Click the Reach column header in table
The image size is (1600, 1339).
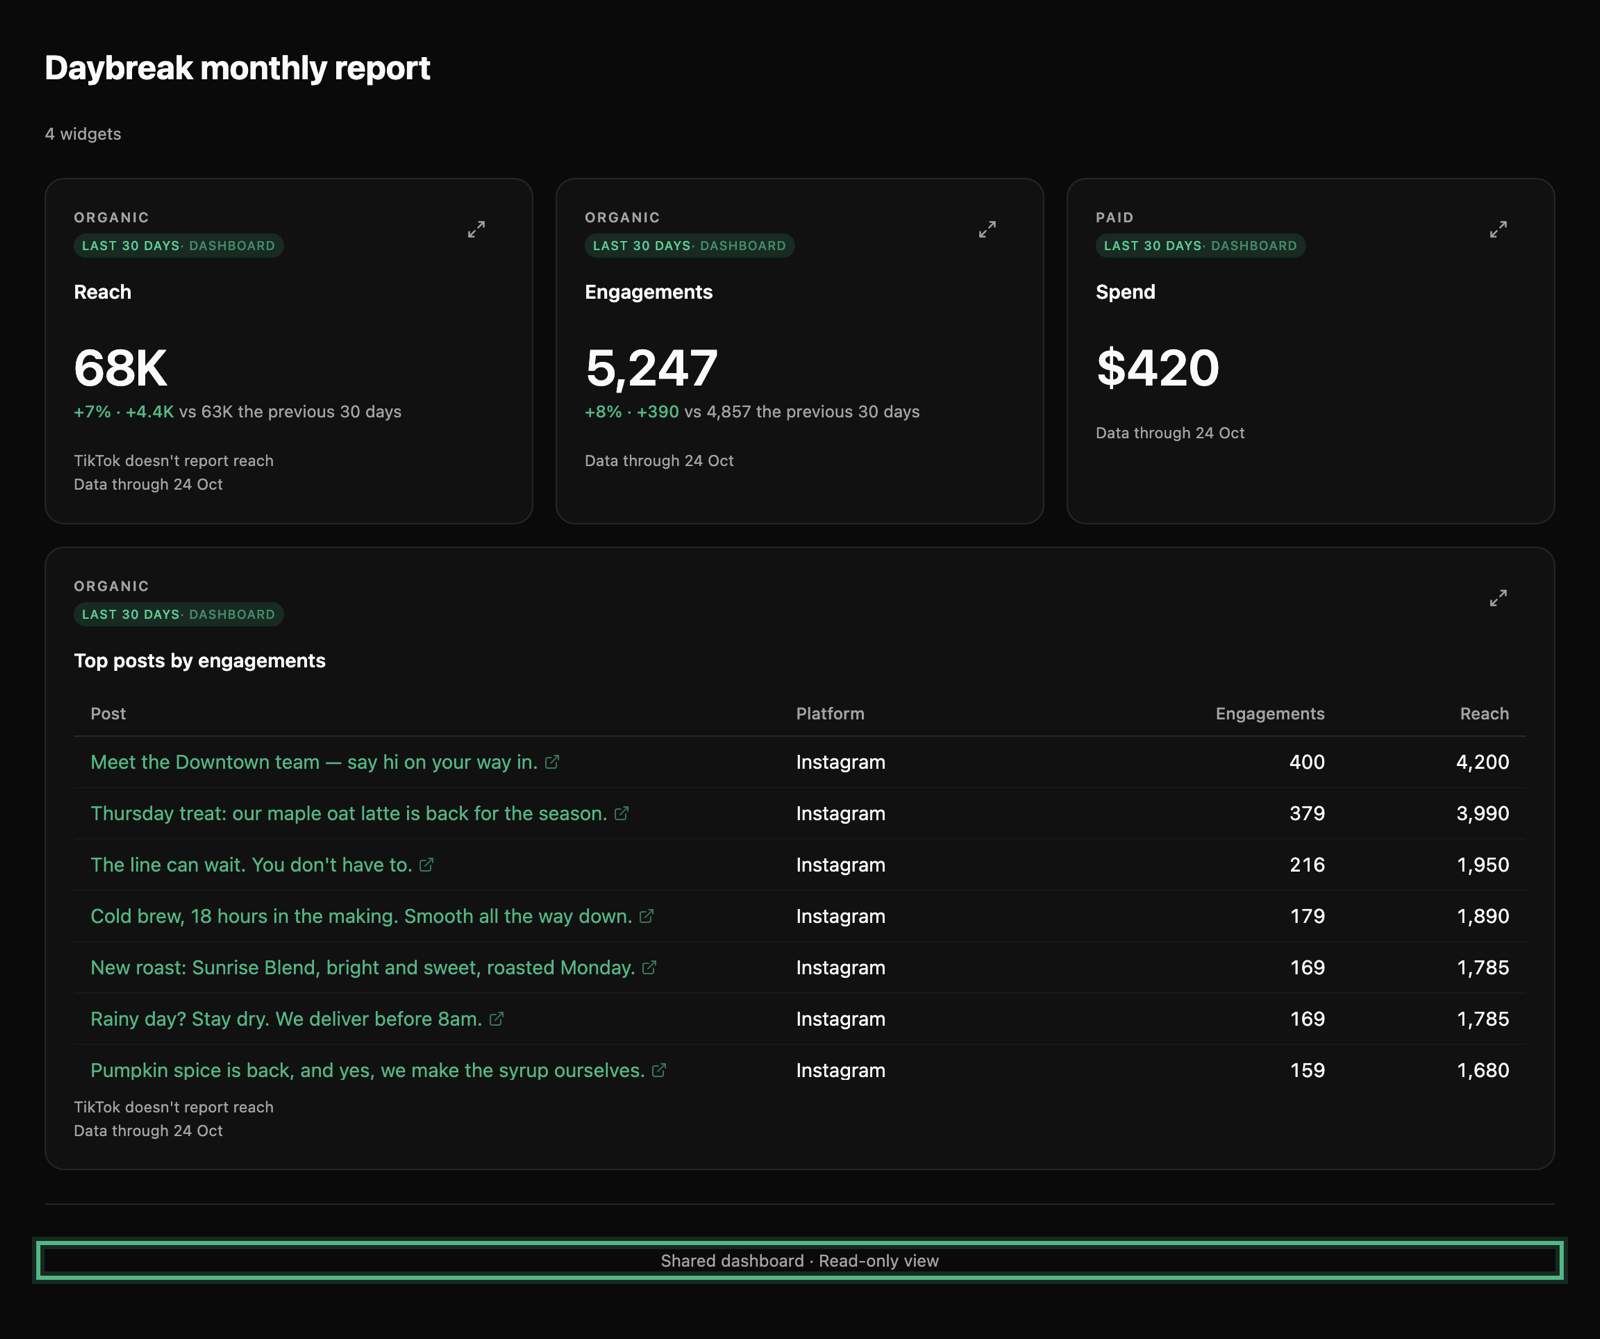(x=1484, y=714)
